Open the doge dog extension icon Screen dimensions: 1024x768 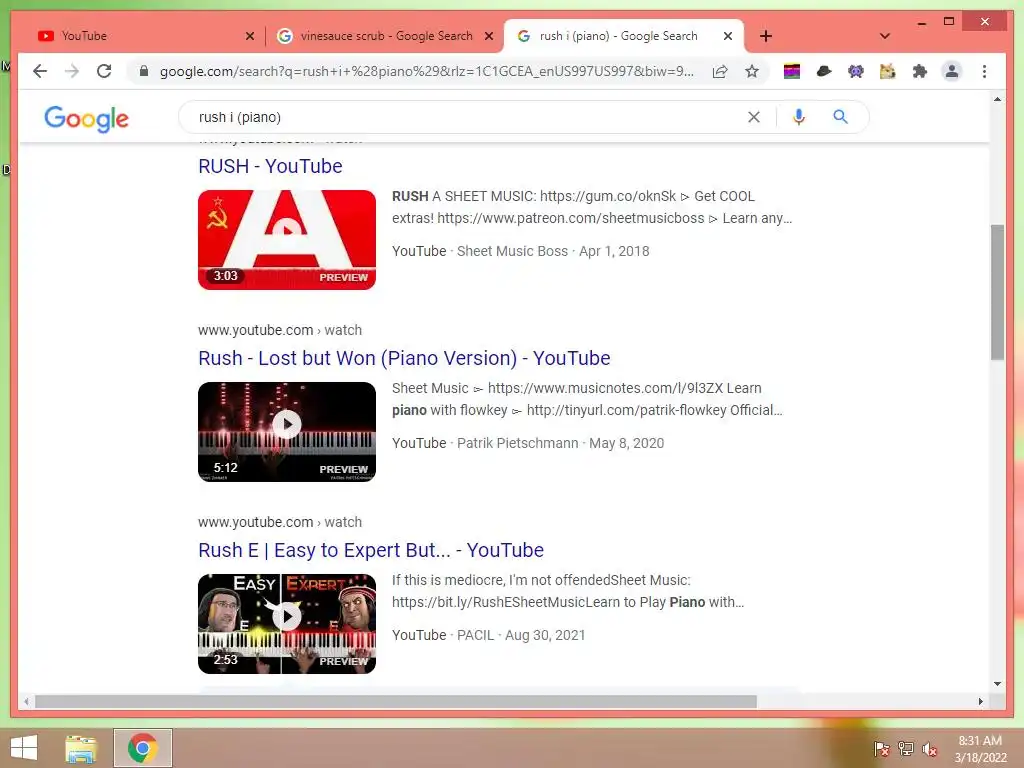tap(888, 71)
